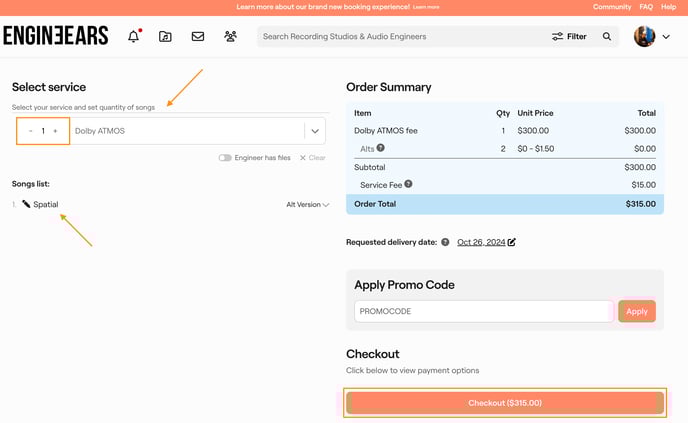This screenshot has width=688, height=423.
Task: Decrease song quantity with minus button
Action: tap(31, 131)
